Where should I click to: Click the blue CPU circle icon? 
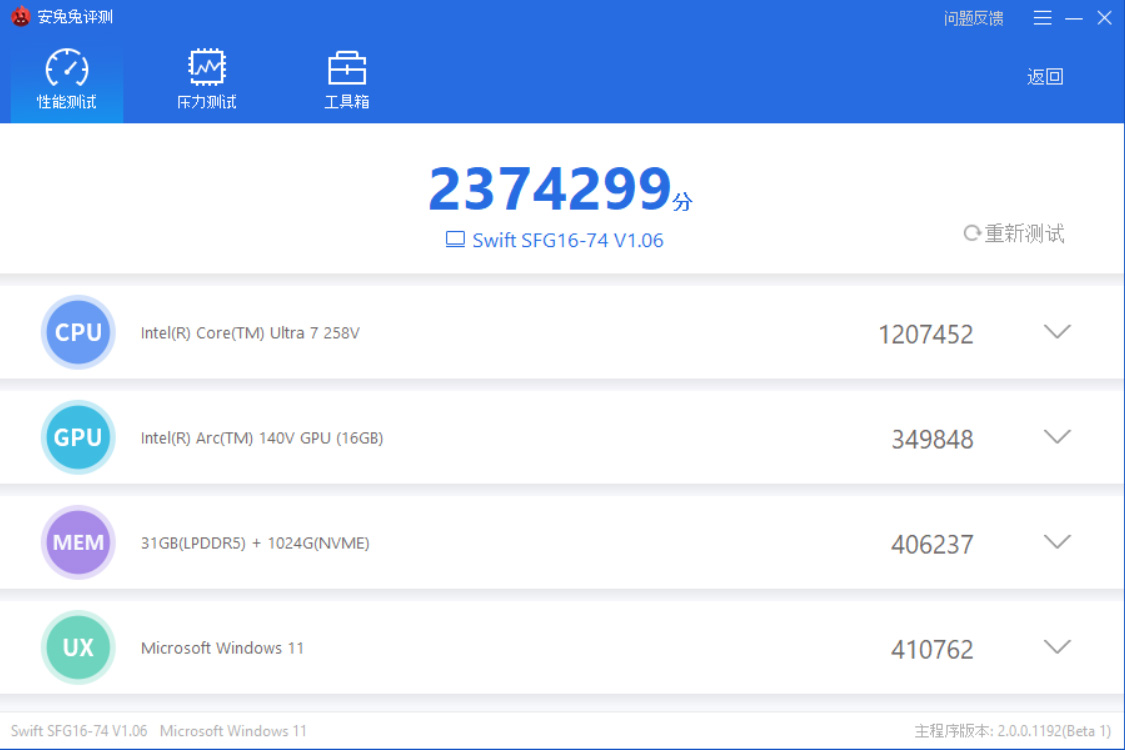tap(78, 333)
